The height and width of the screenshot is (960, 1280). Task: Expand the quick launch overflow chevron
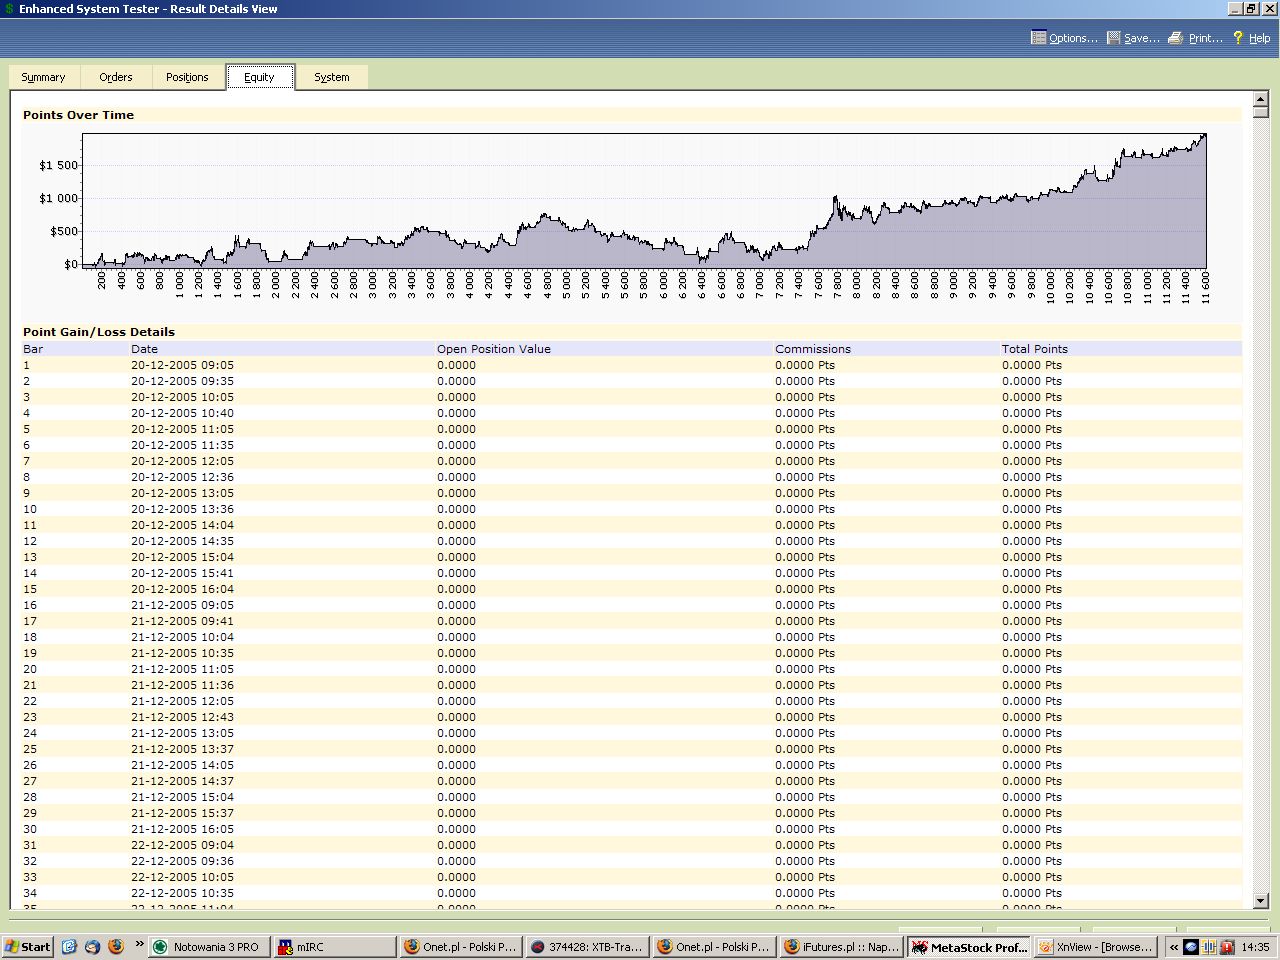coord(139,945)
